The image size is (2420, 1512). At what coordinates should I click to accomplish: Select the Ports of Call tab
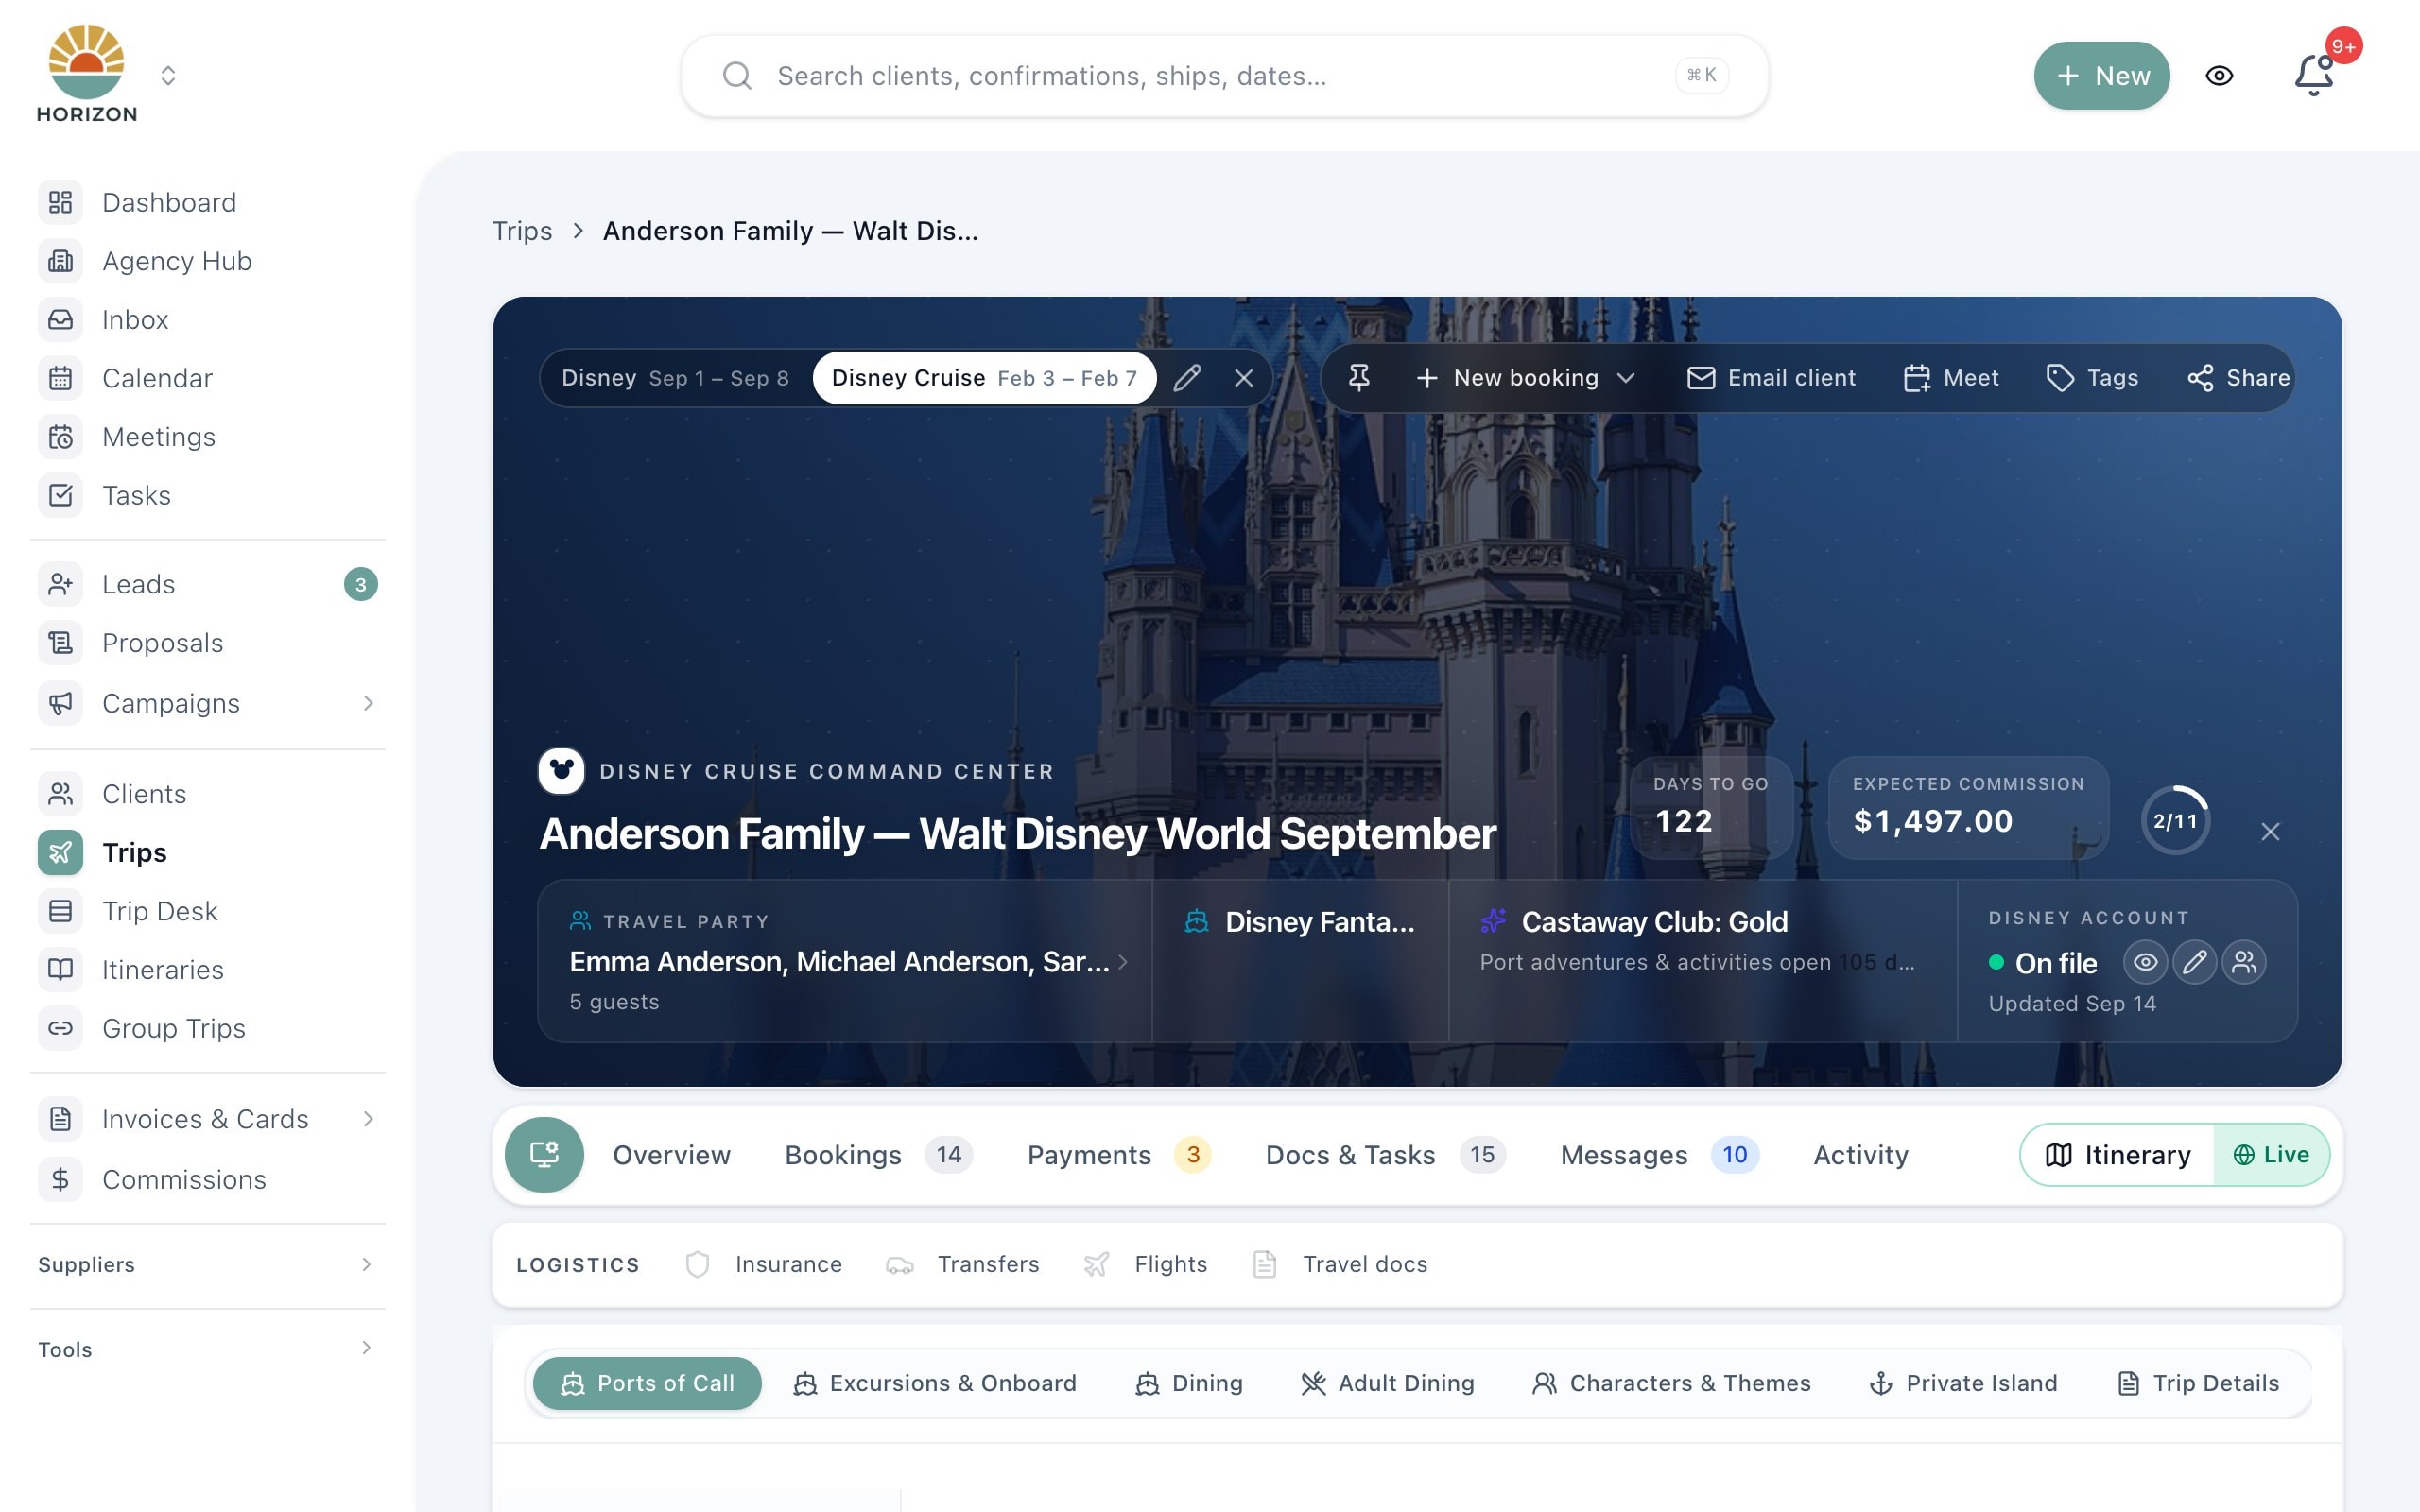click(x=647, y=1383)
